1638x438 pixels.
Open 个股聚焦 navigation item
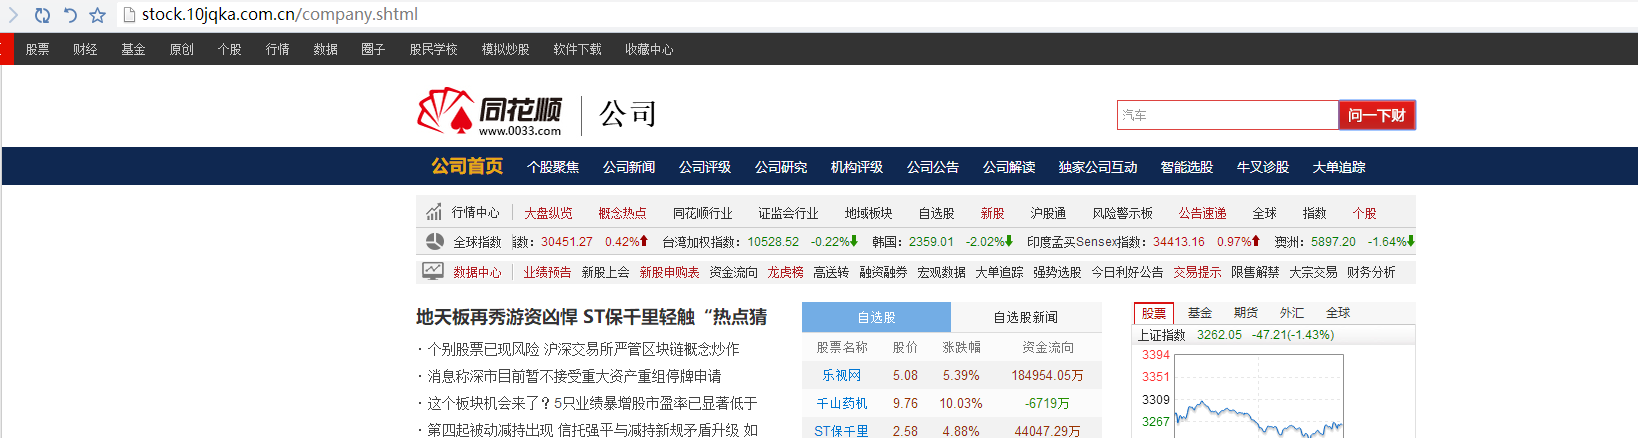pos(553,167)
